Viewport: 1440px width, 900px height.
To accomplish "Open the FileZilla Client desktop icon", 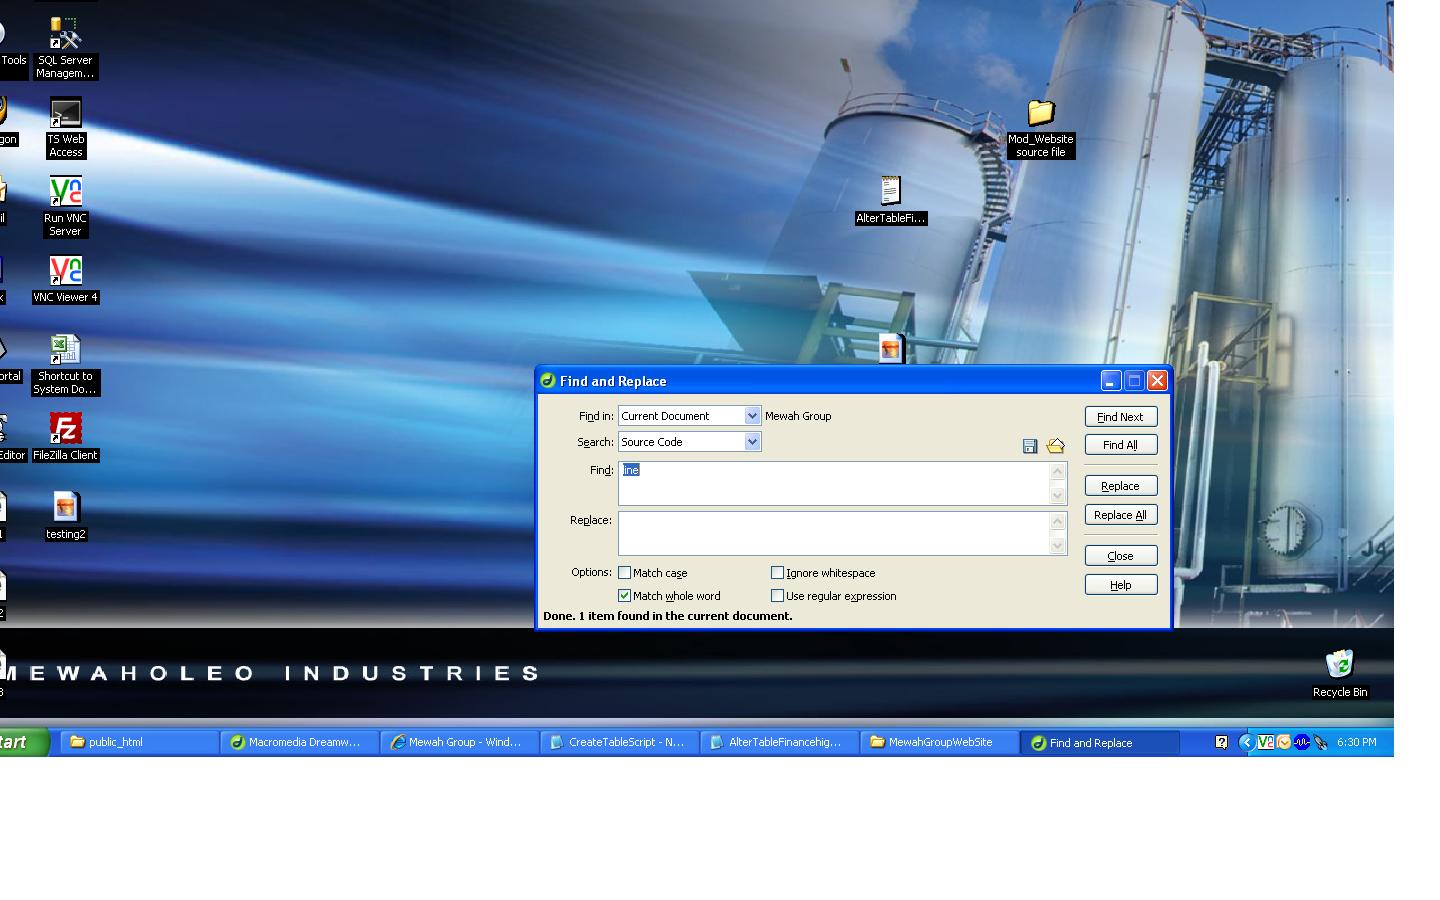I will [65, 430].
